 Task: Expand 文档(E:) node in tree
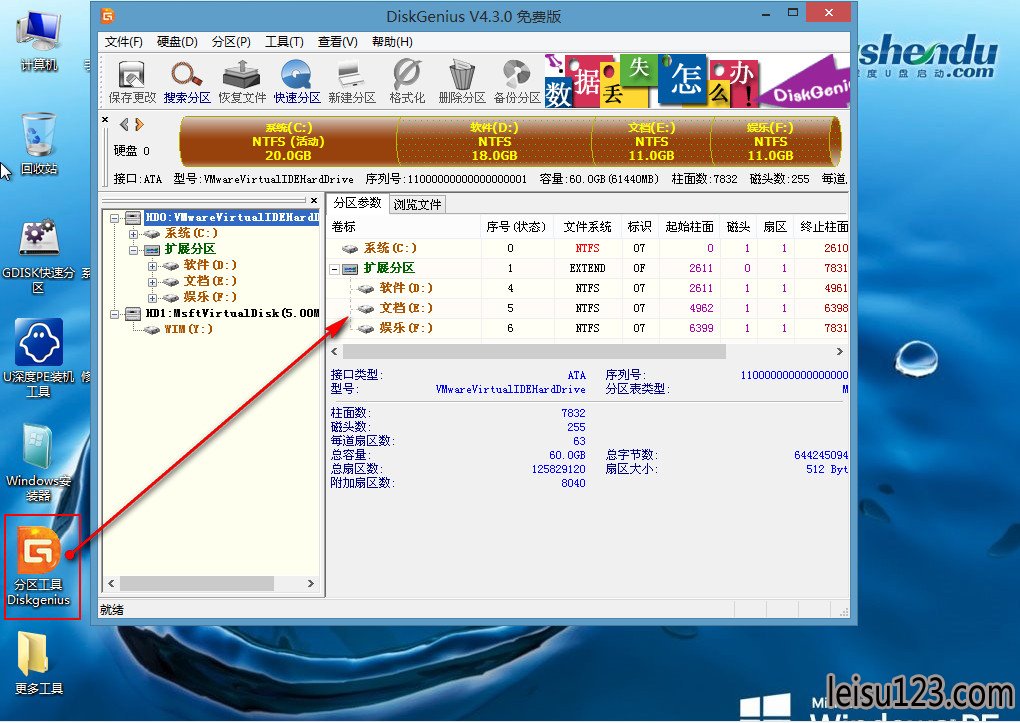152,282
